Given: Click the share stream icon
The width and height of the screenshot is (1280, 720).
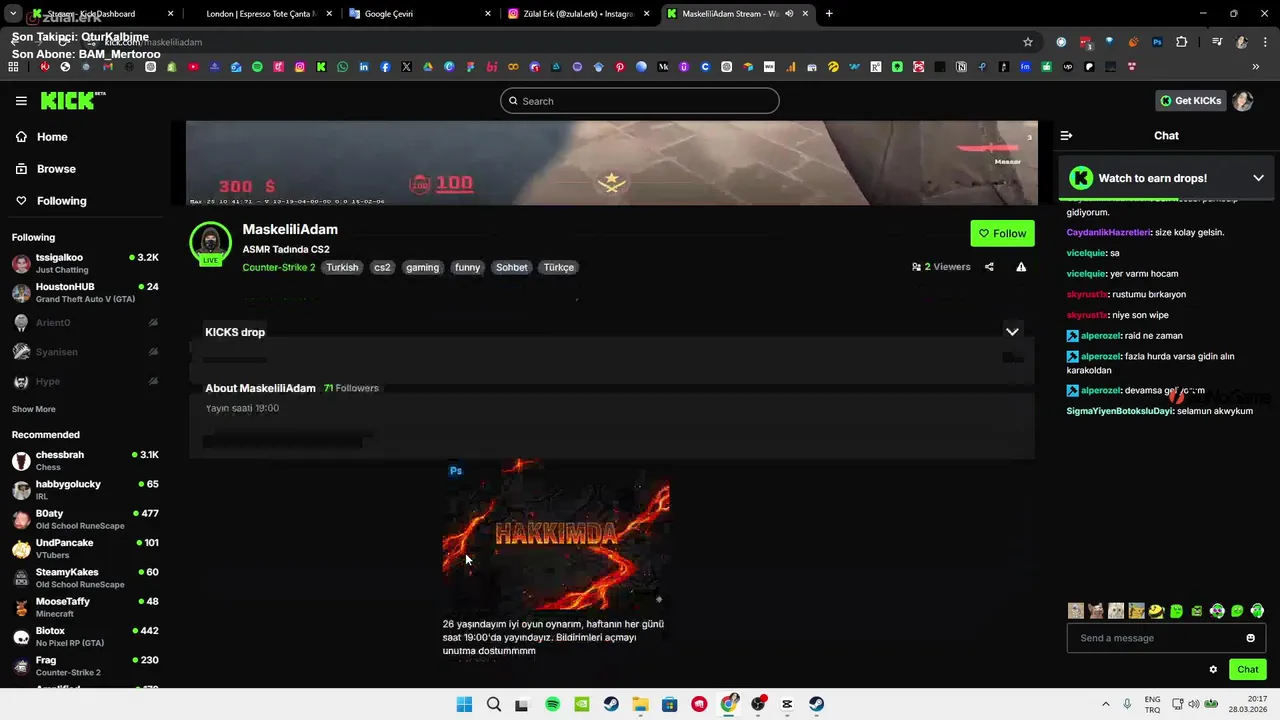Looking at the screenshot, I should coord(989,267).
